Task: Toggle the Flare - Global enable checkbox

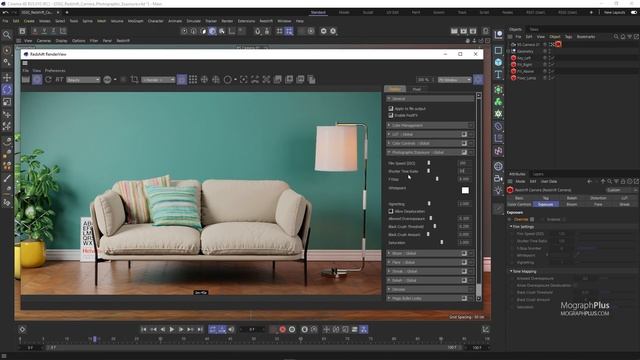Action: click(x=464, y=262)
